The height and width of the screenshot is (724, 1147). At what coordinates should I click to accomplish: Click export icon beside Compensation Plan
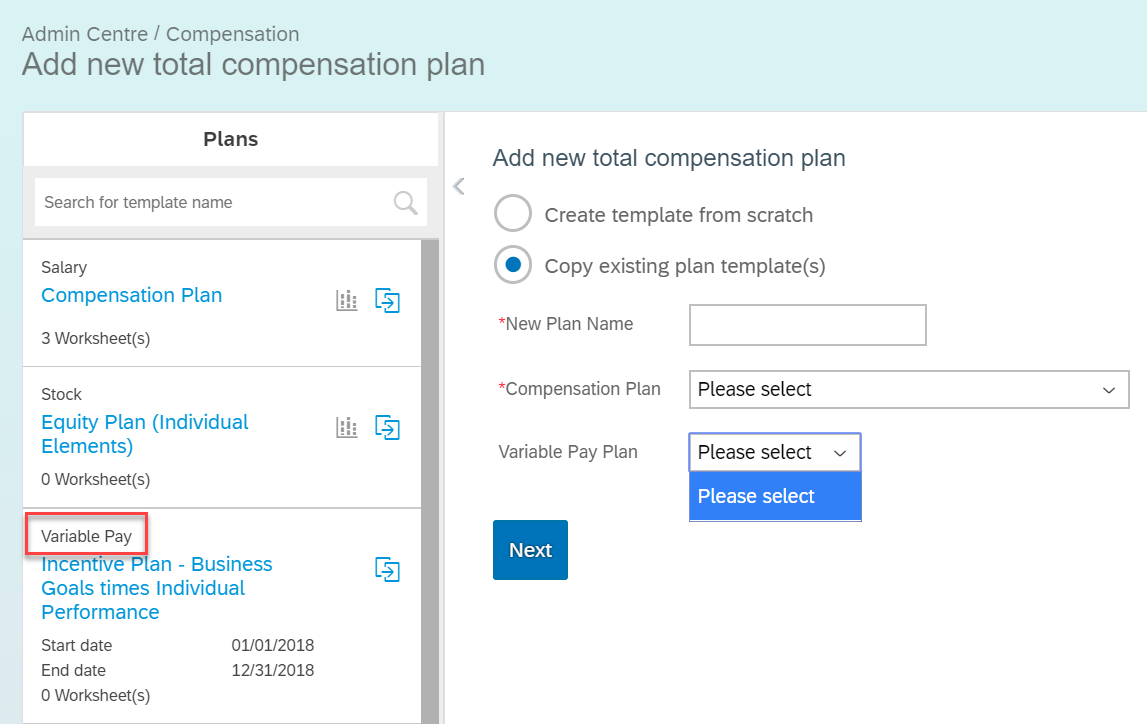[388, 301]
